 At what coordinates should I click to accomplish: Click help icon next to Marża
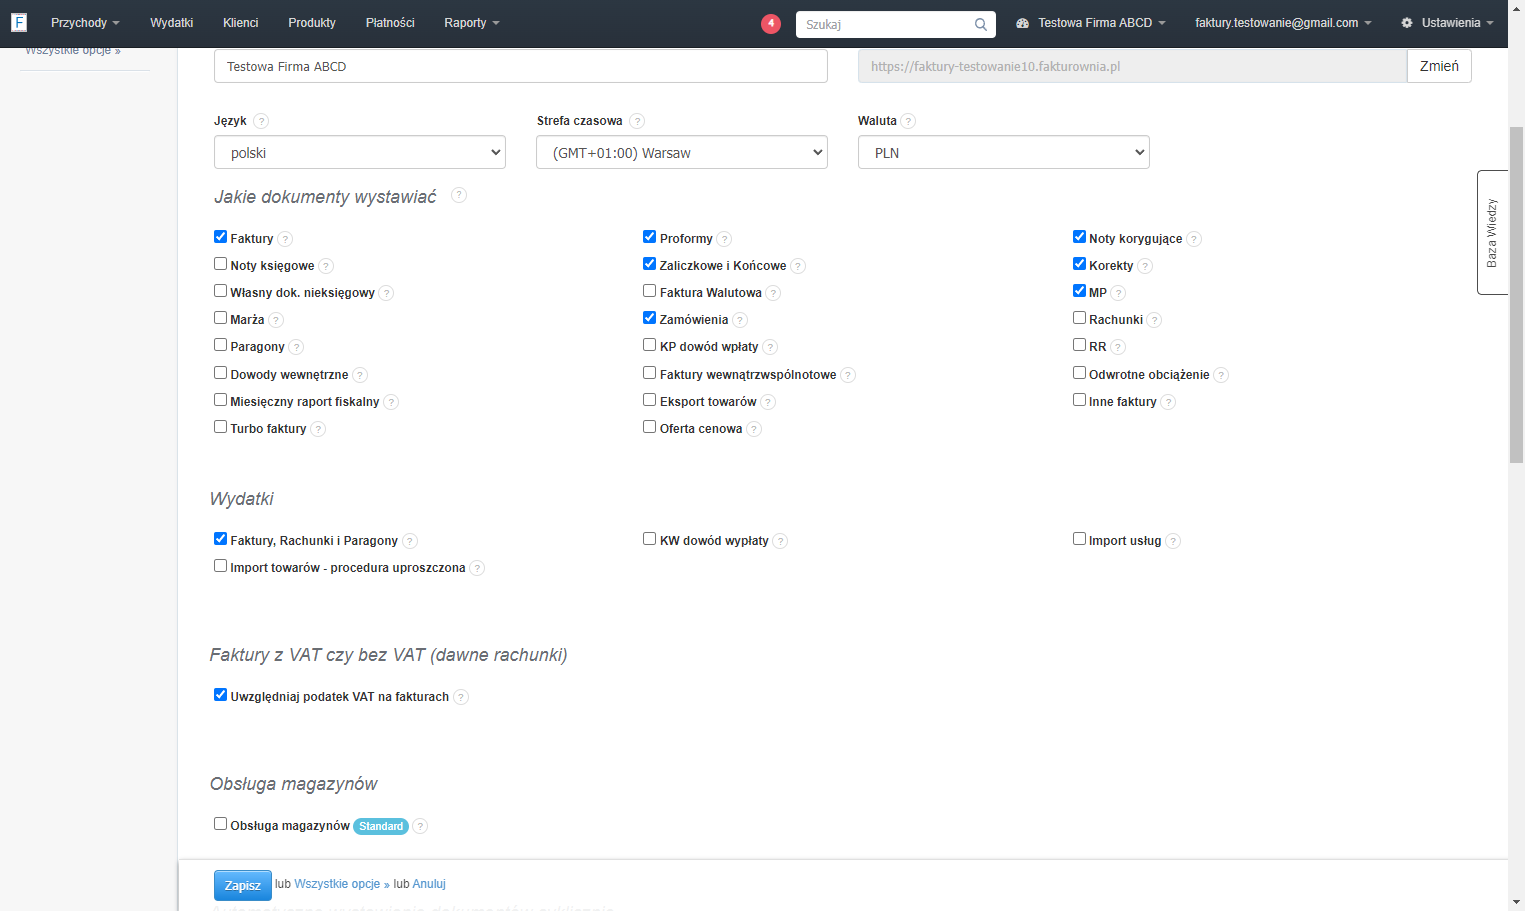point(276,320)
